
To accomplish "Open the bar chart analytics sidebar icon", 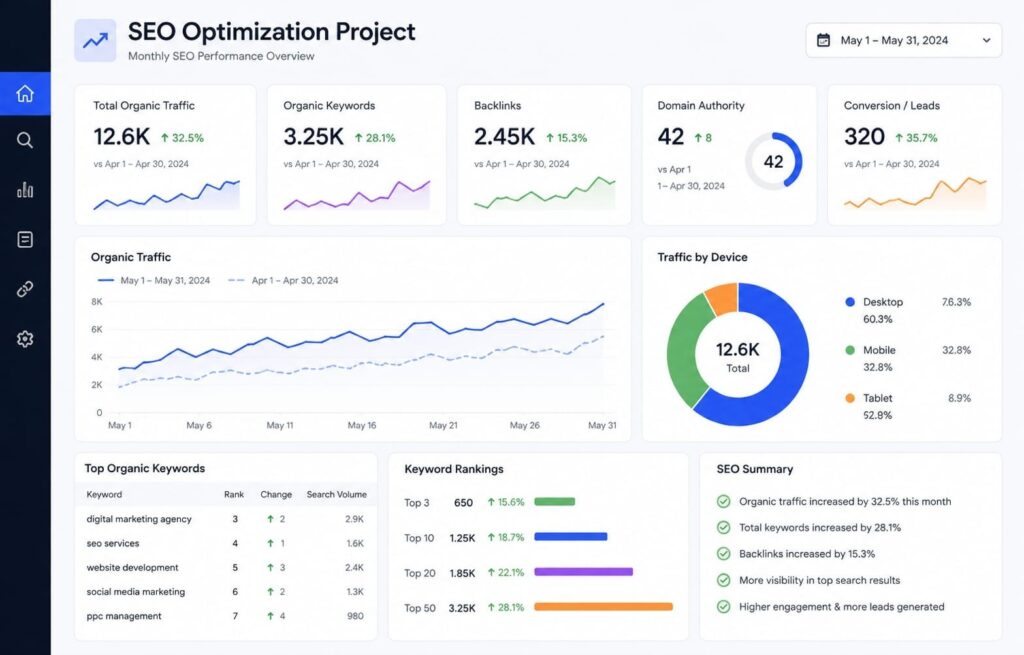I will click(25, 190).
